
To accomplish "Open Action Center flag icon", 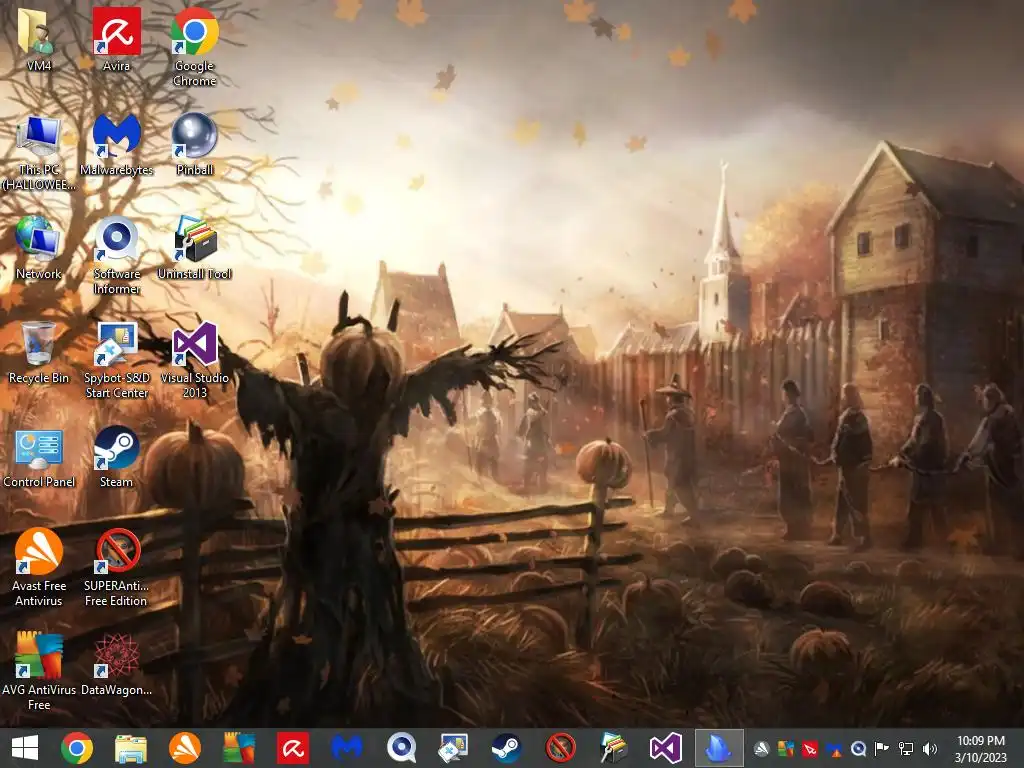I will [x=882, y=749].
